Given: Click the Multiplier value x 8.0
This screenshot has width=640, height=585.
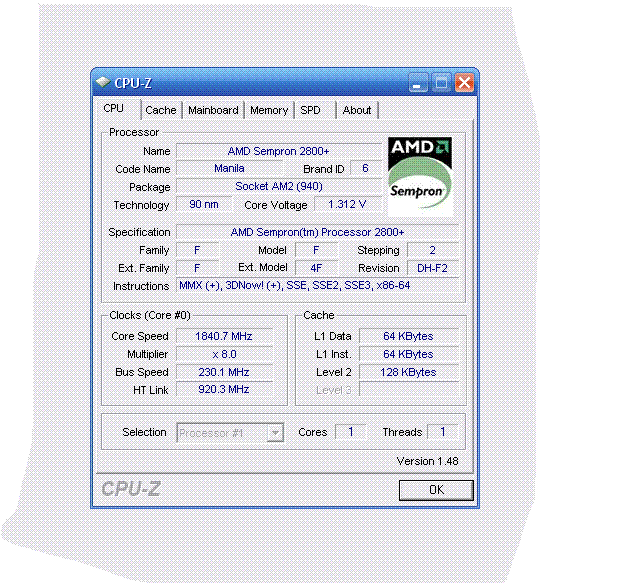Looking at the screenshot, I should [x=224, y=354].
